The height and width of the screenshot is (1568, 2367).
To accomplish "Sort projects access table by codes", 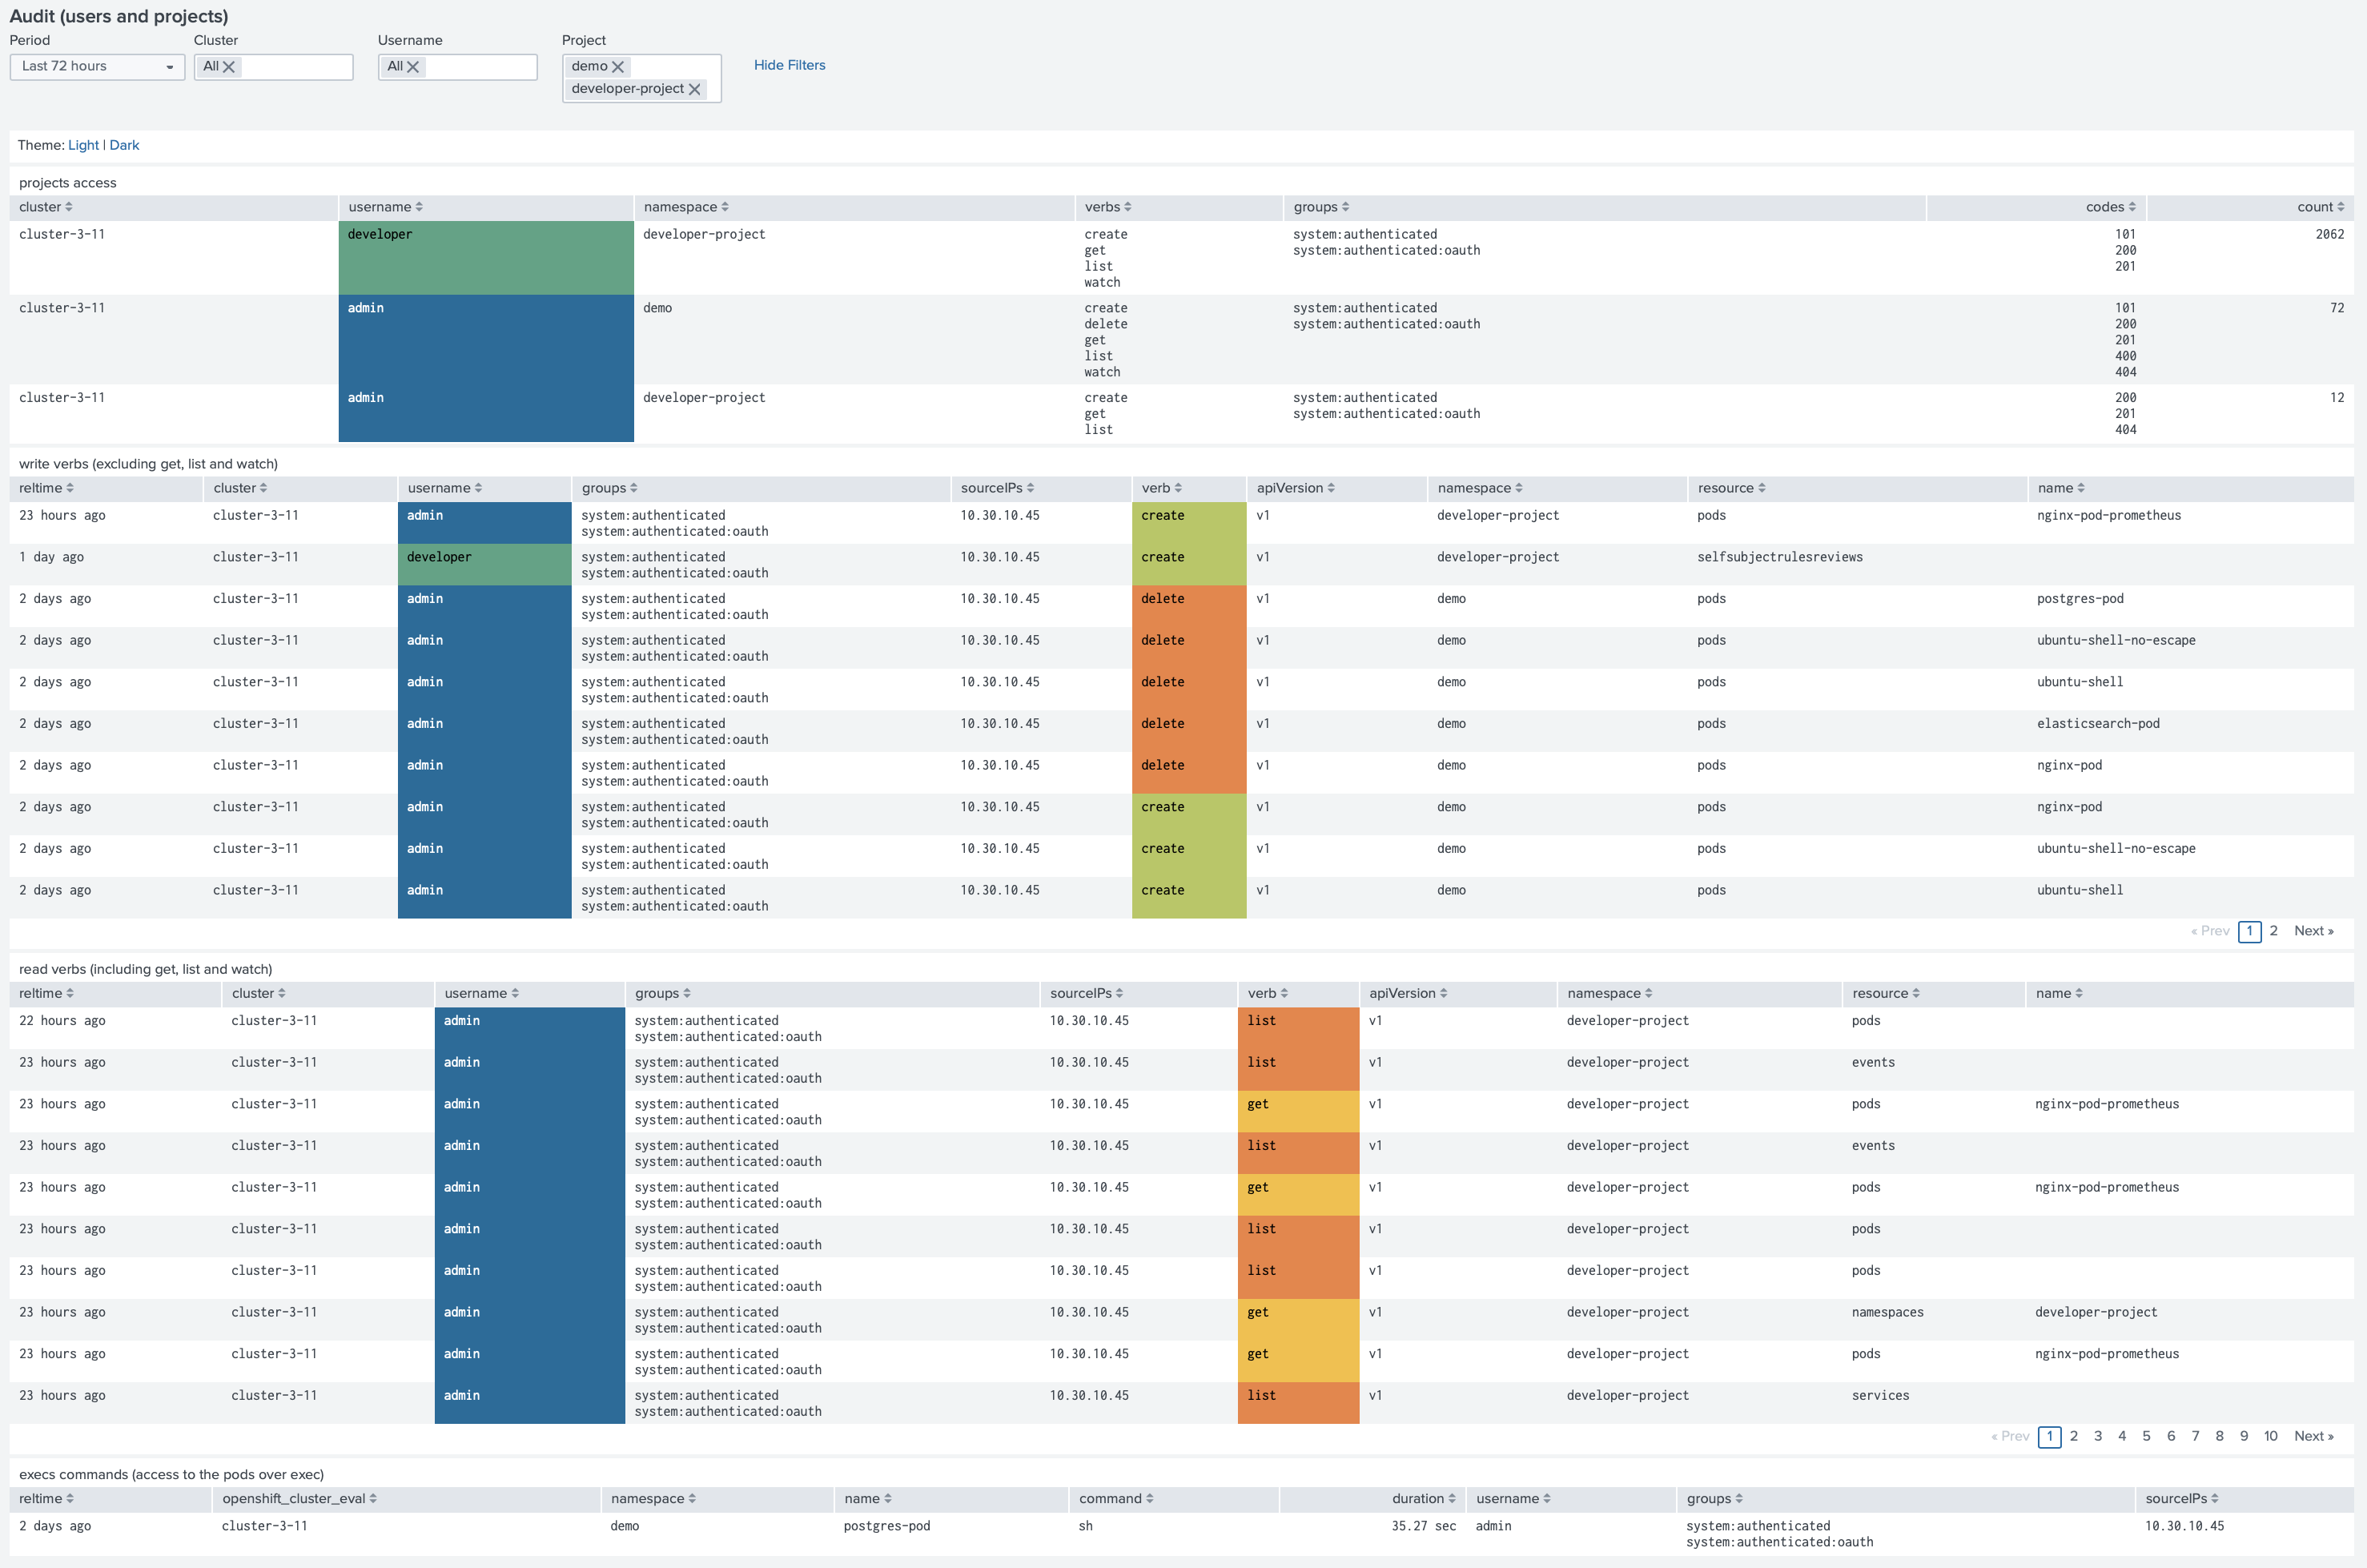I will (2110, 207).
